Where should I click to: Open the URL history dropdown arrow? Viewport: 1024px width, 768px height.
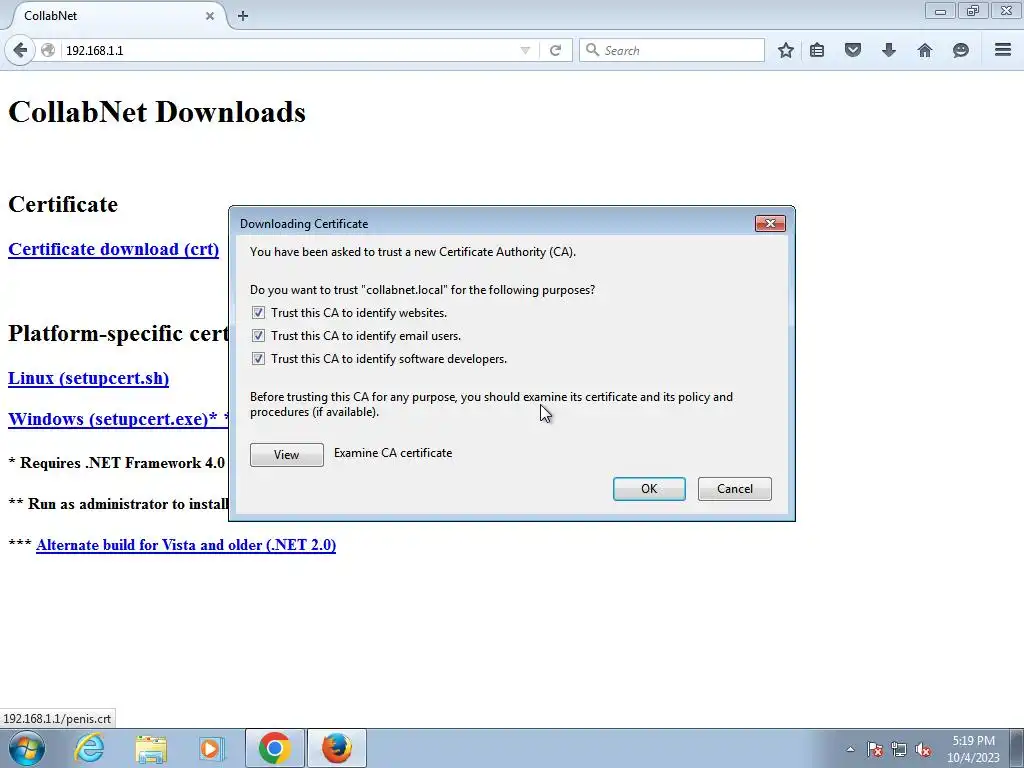click(525, 50)
